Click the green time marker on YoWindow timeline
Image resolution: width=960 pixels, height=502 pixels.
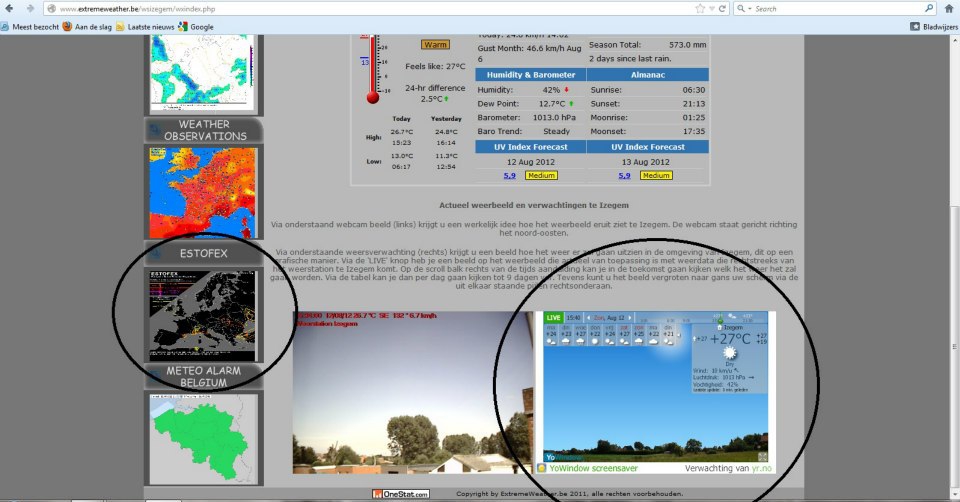coord(720,320)
